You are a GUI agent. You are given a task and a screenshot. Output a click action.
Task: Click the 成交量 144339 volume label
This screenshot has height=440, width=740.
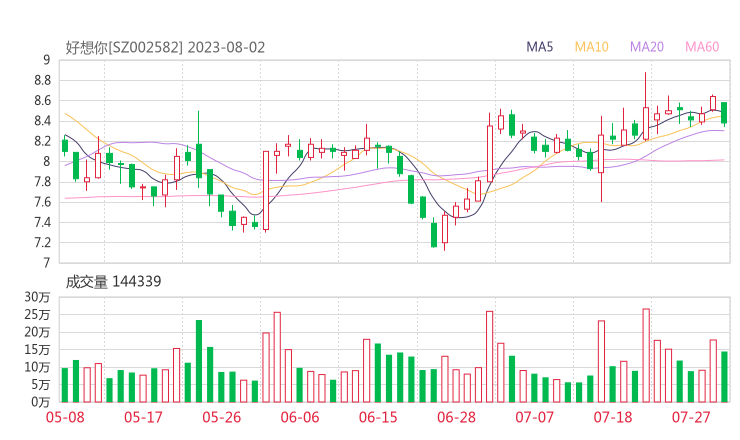113,282
